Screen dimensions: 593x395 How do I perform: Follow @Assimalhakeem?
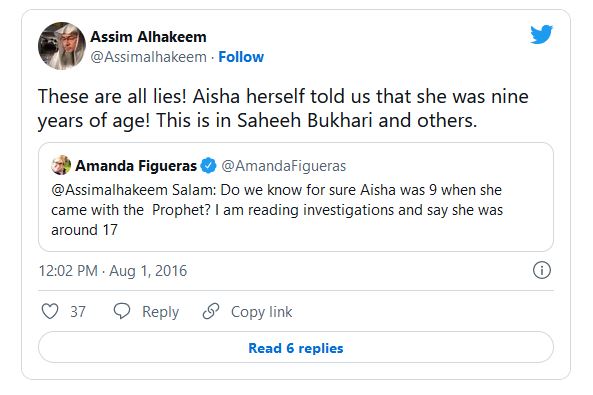pos(241,57)
